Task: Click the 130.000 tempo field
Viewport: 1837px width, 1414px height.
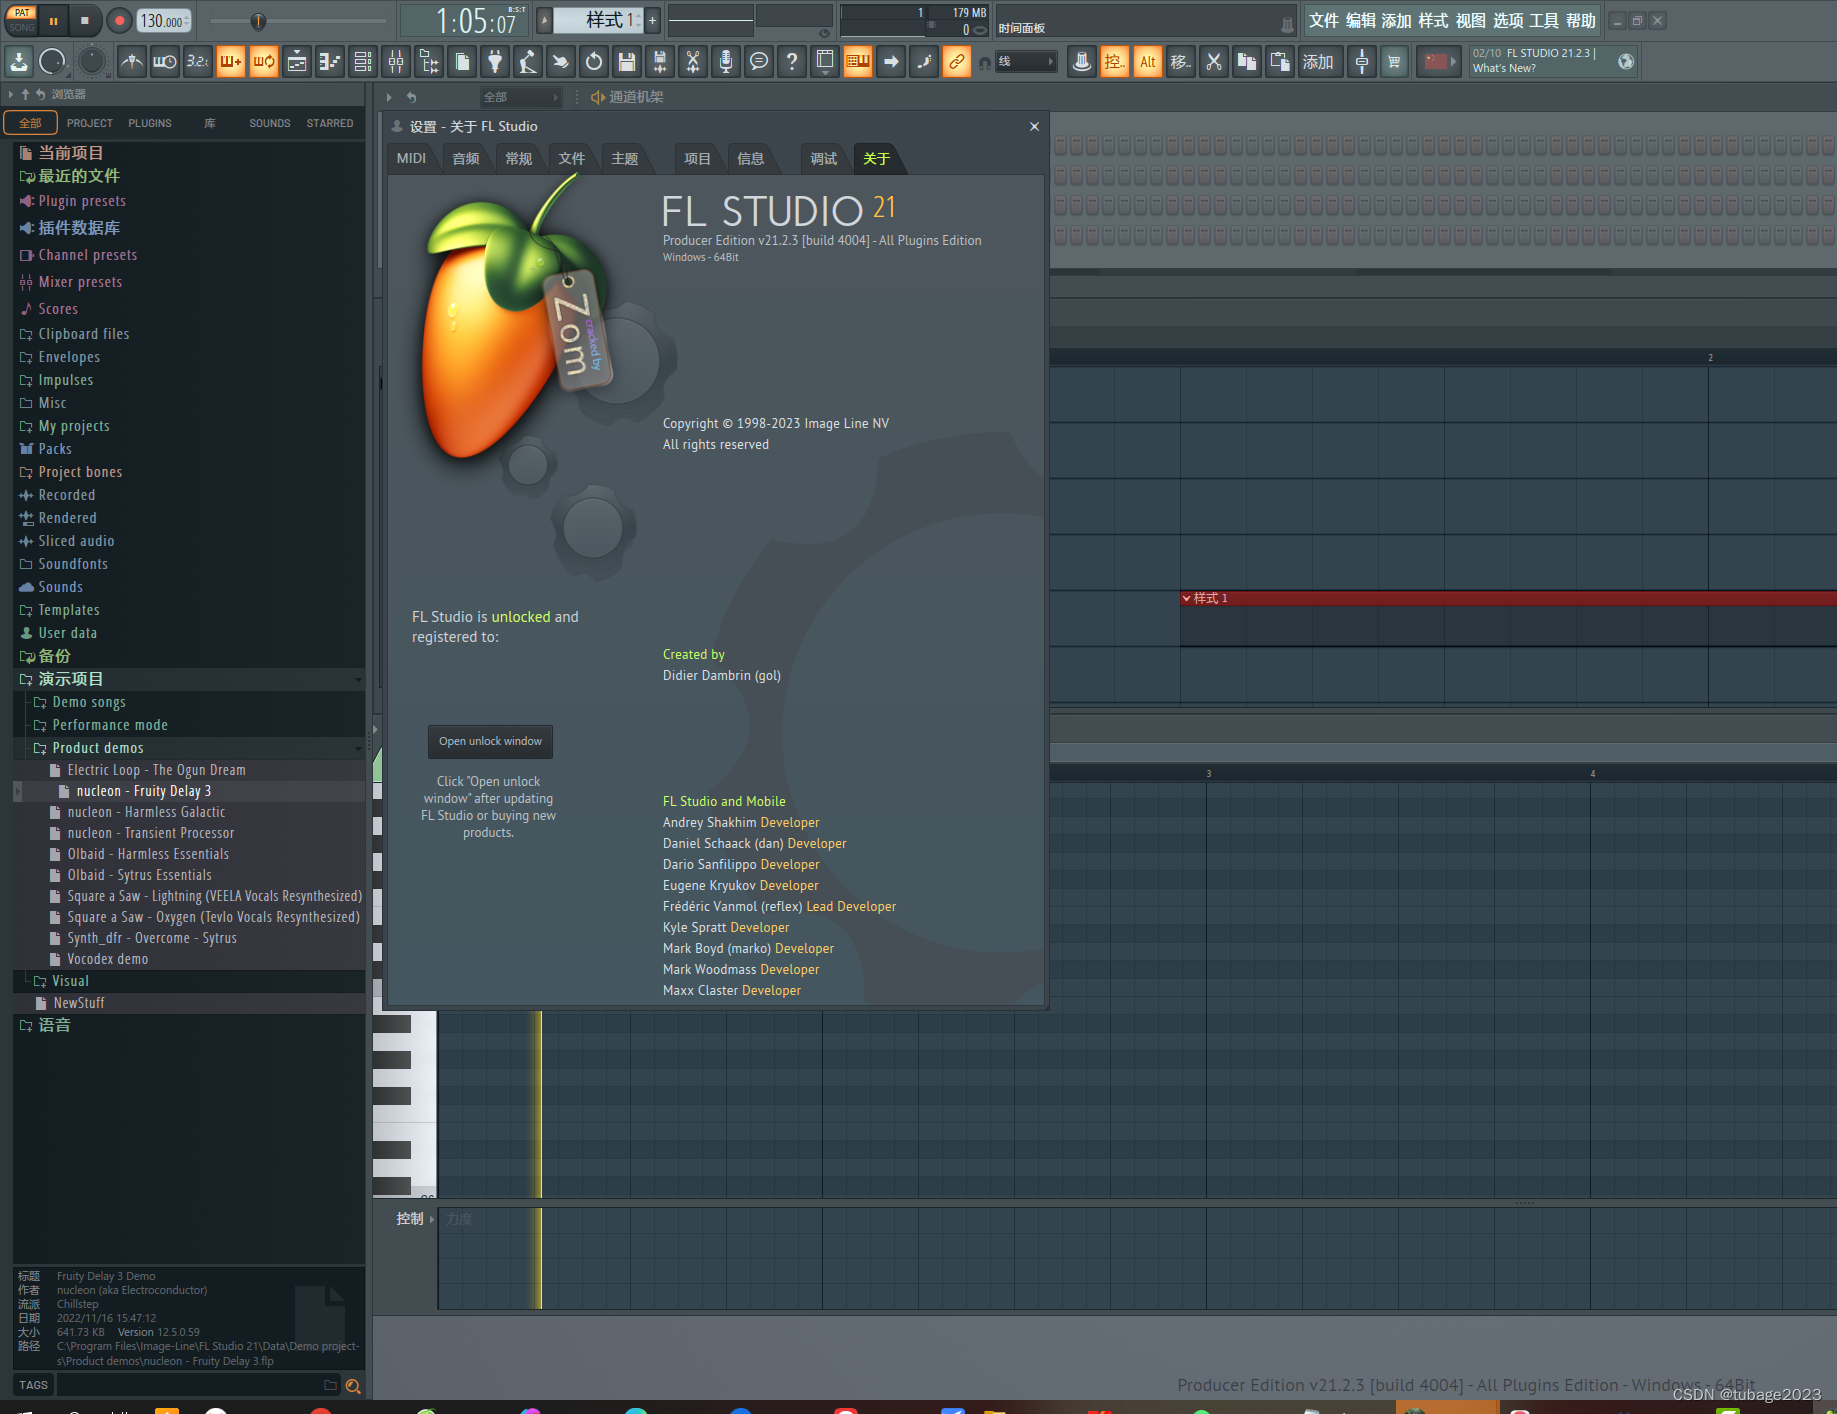Action: pyautogui.click(x=163, y=21)
